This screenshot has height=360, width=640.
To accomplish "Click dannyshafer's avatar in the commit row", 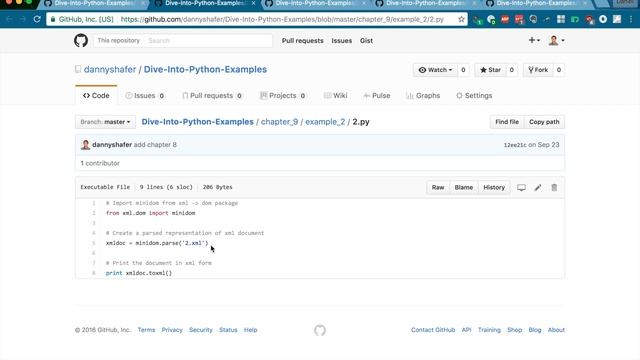I will tap(85, 144).
